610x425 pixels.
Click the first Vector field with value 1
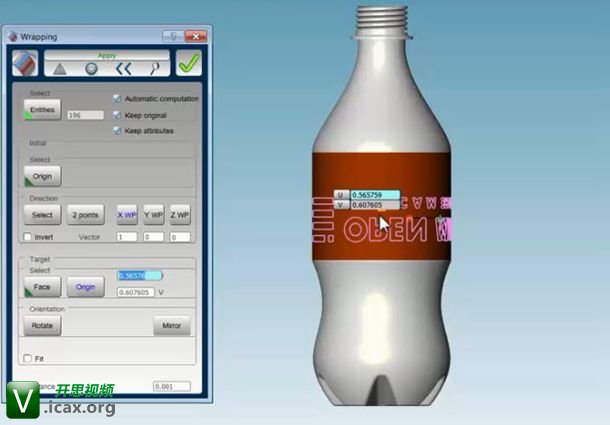[x=127, y=237]
